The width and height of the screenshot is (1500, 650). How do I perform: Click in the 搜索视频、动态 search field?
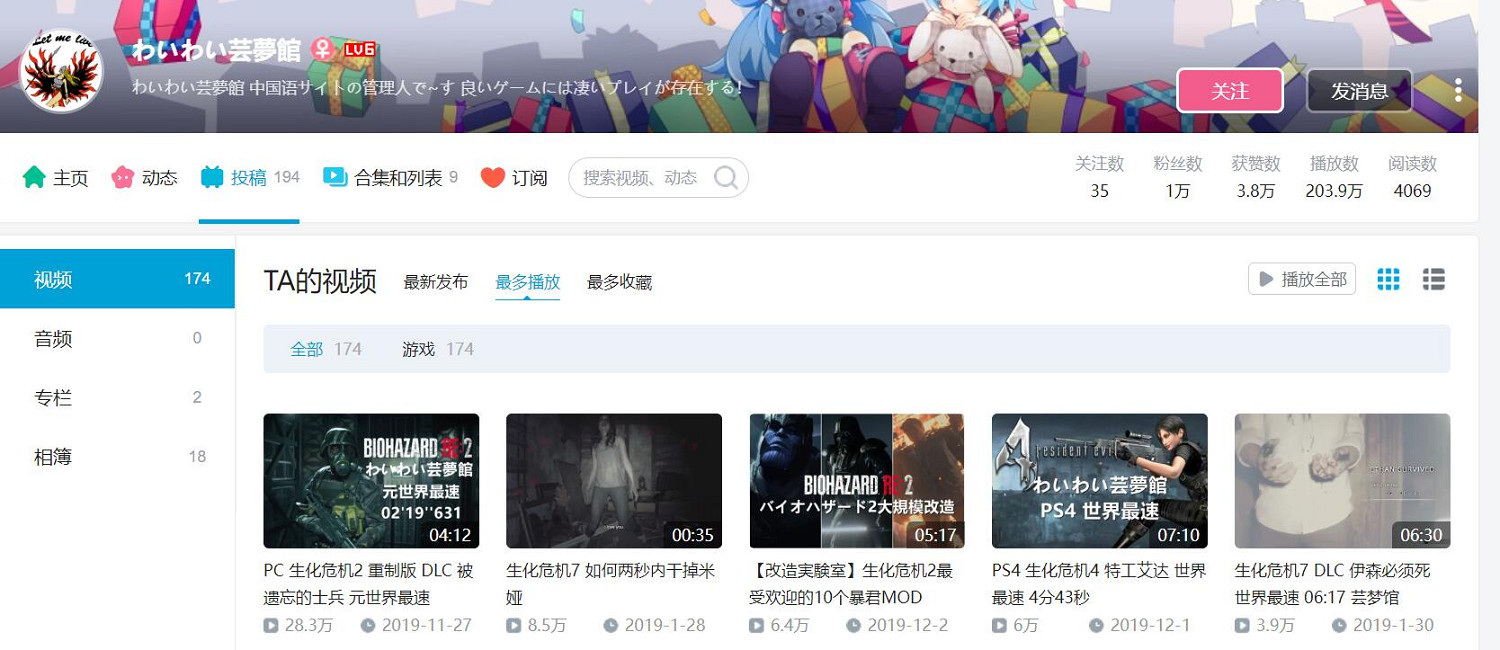640,178
